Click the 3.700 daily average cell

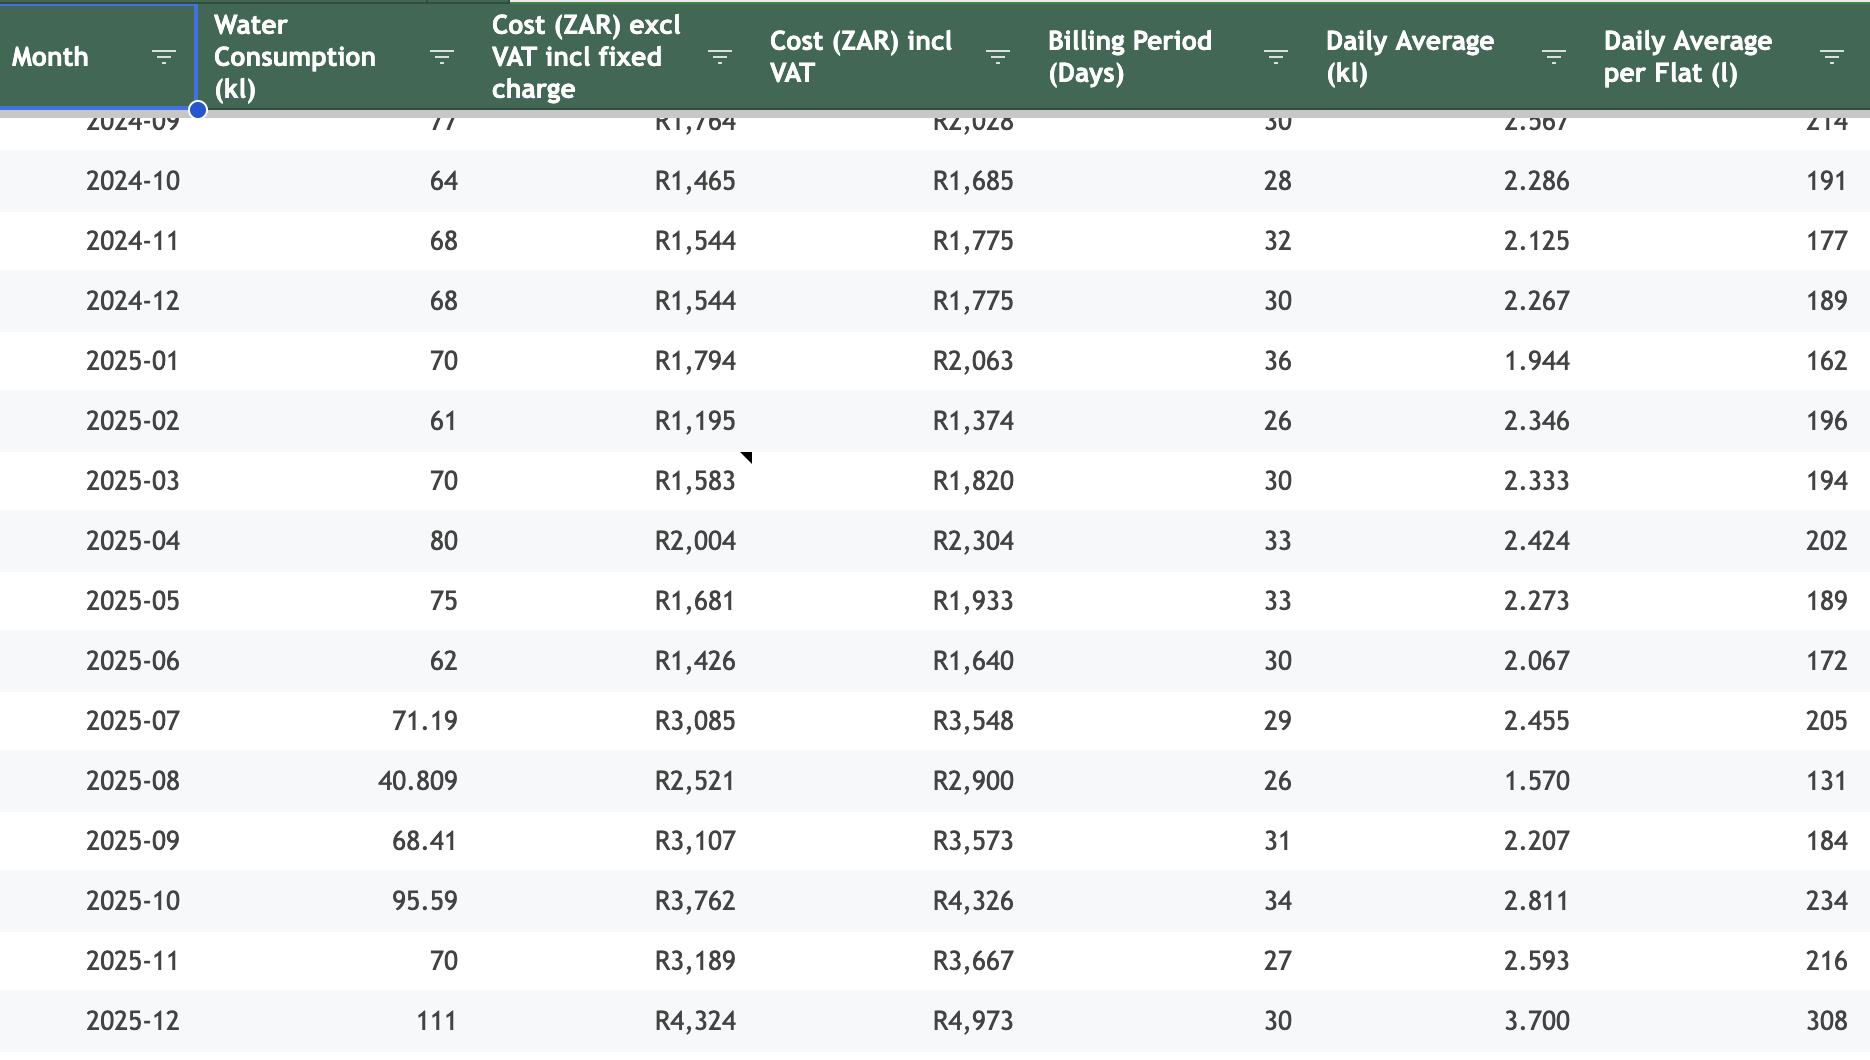tap(1536, 1021)
